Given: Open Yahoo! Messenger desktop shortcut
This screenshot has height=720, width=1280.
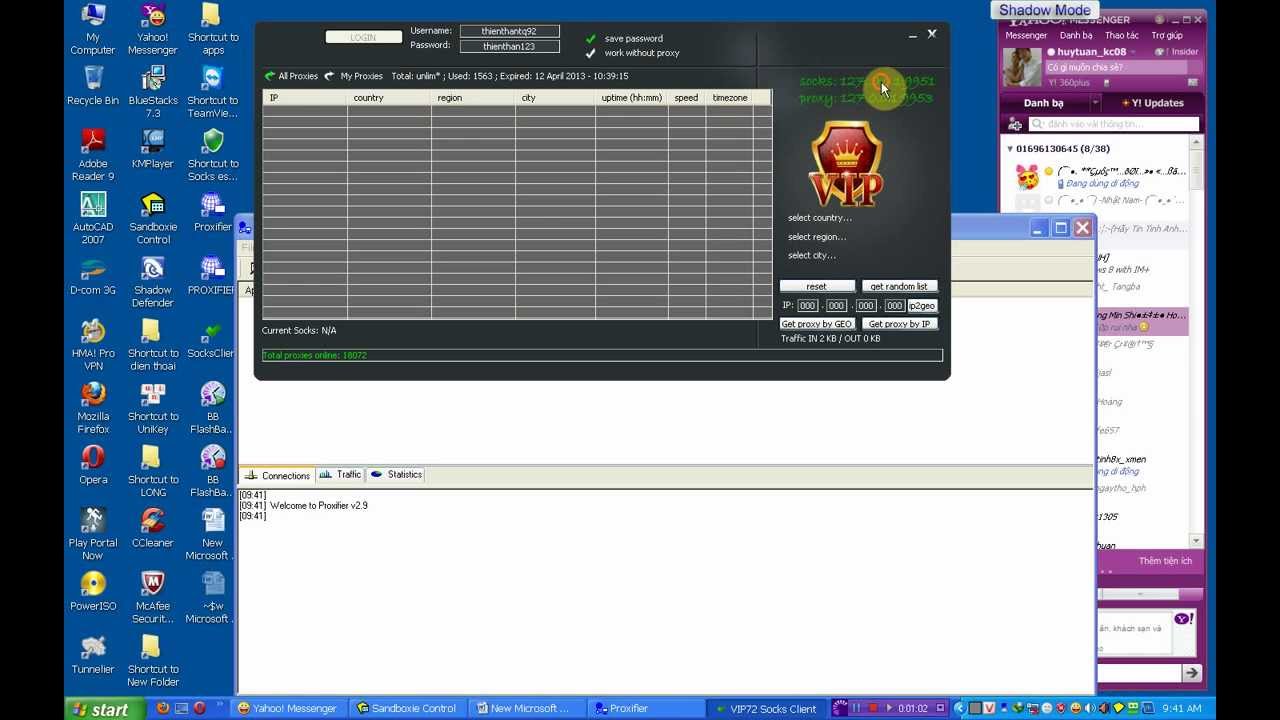Looking at the screenshot, I should (153, 29).
